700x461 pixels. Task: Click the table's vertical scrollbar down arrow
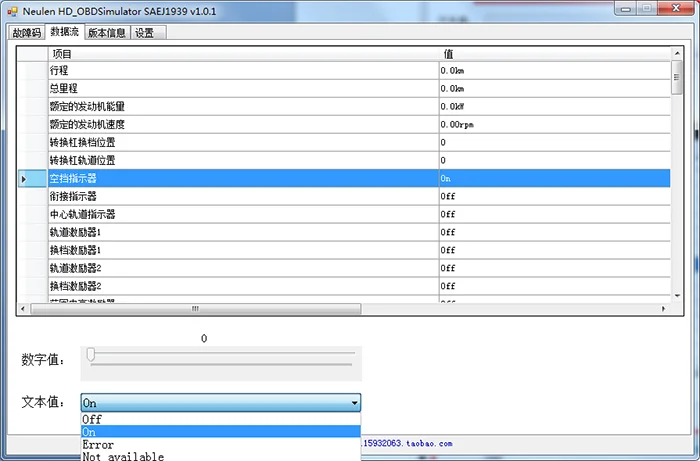677,296
